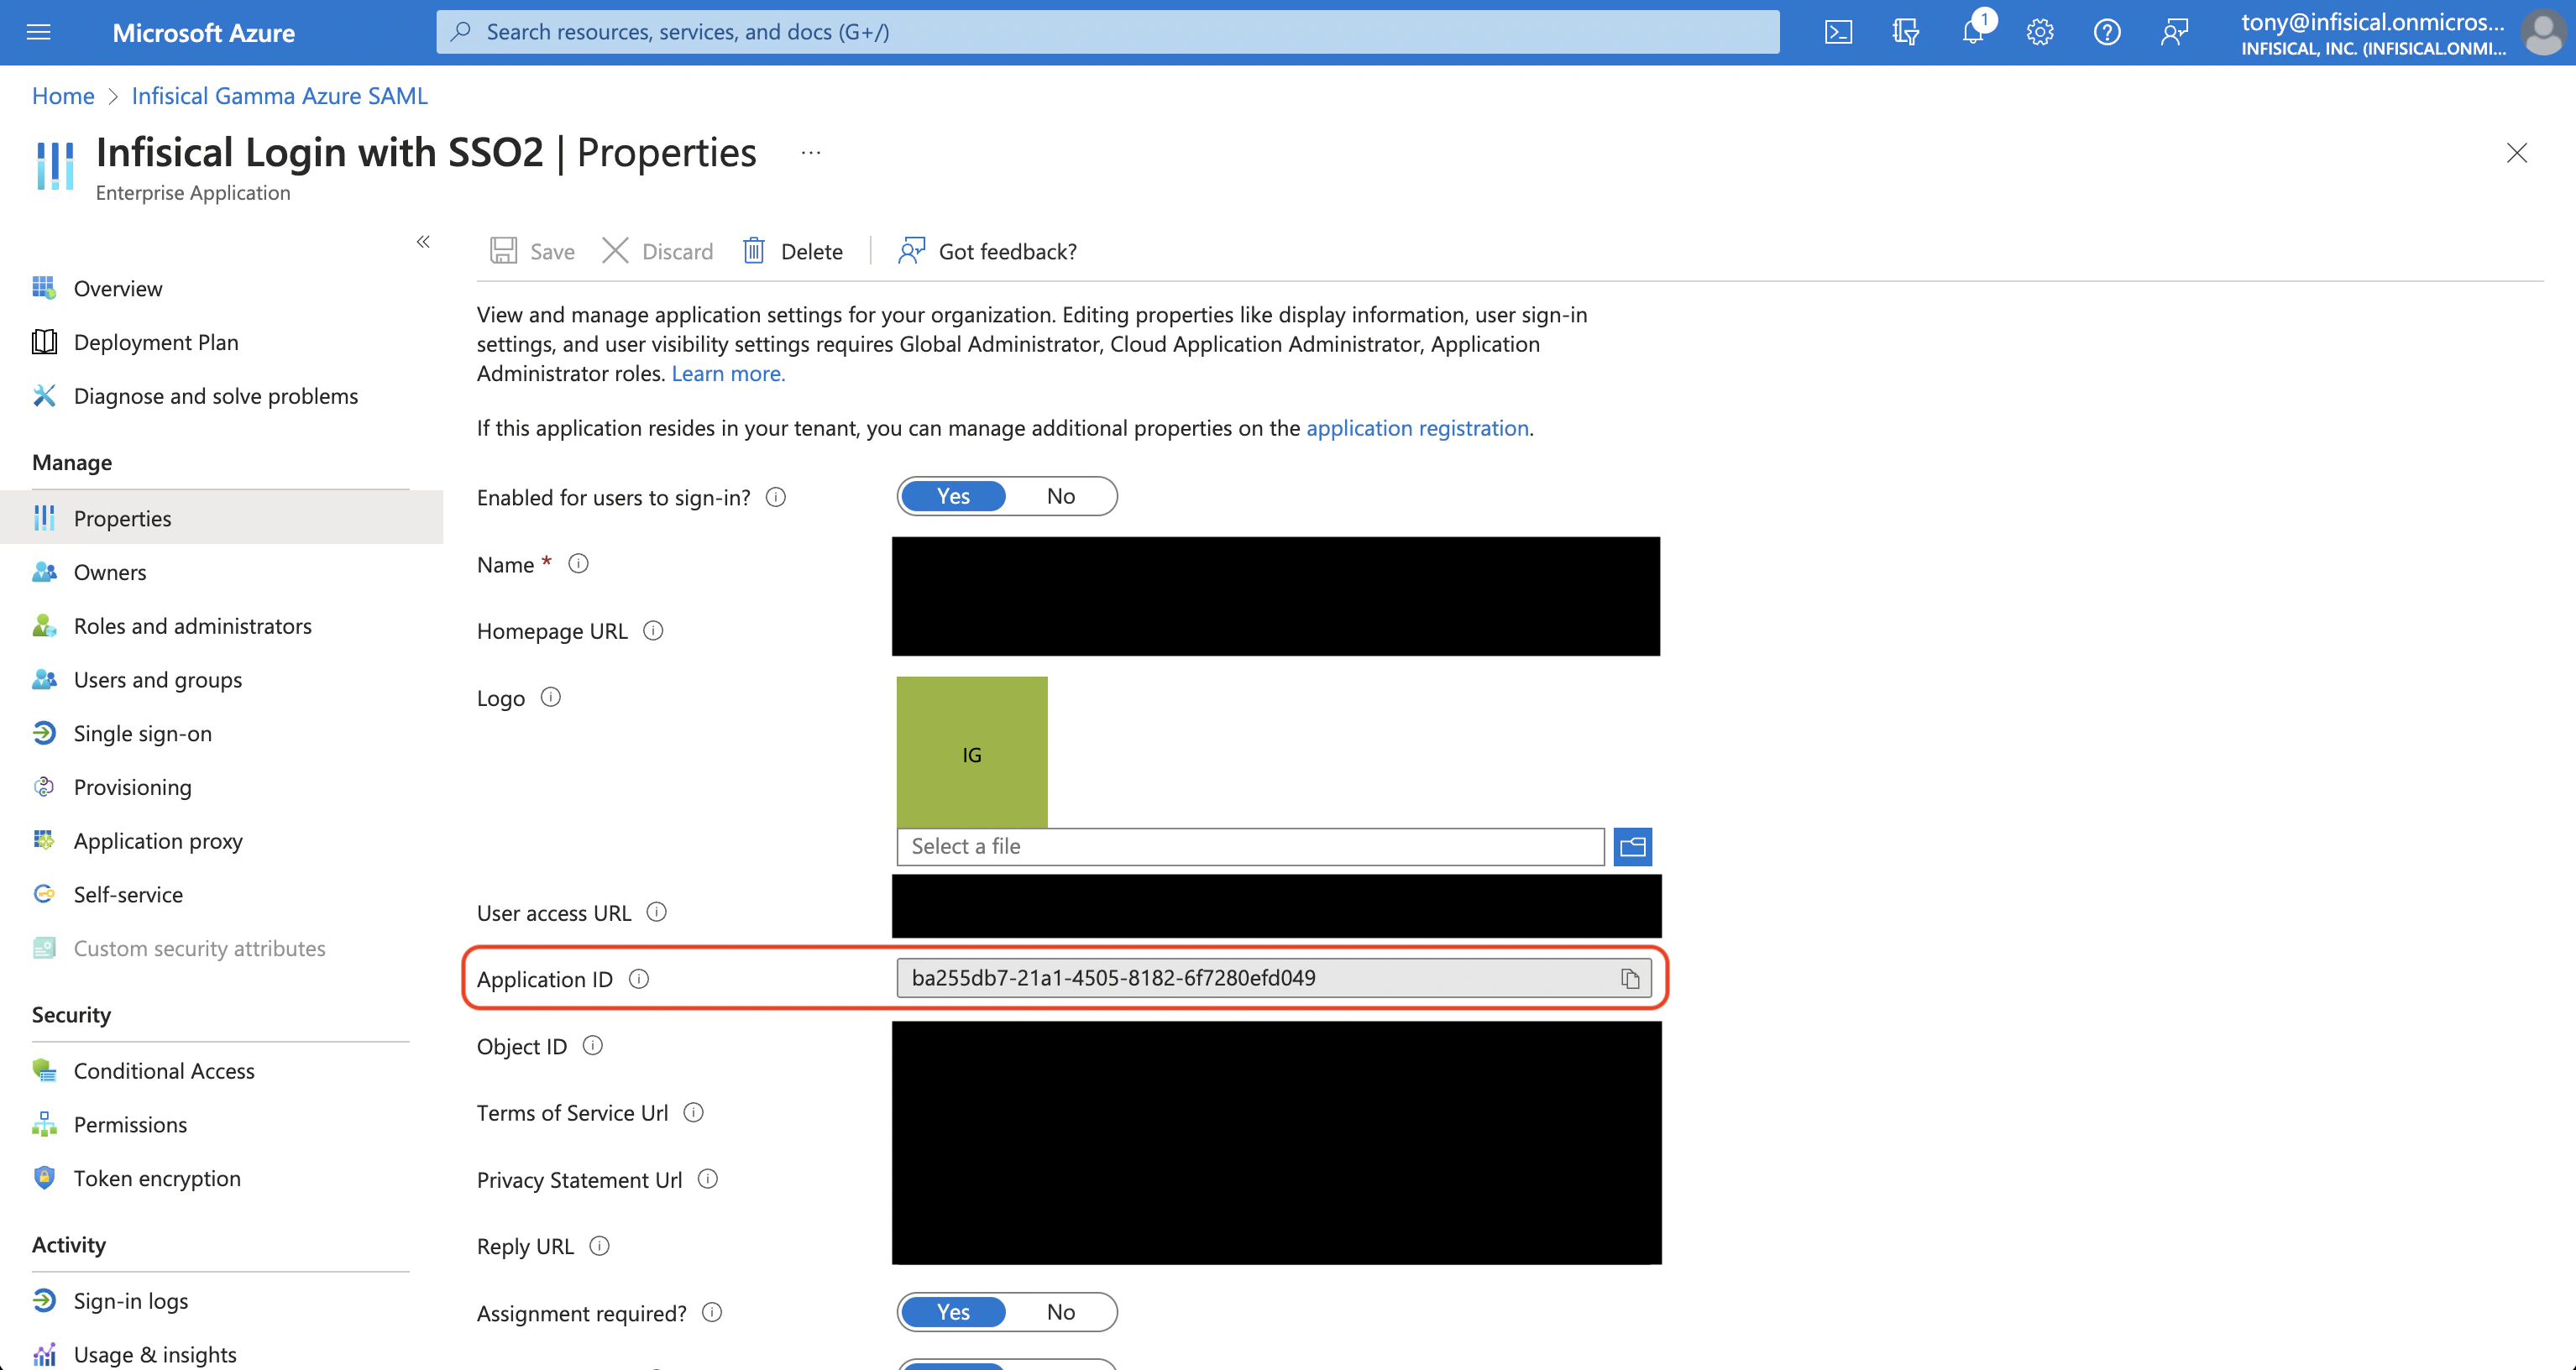The height and width of the screenshot is (1370, 2576).
Task: Open the more options ellipsis beside Properties
Action: (811, 152)
